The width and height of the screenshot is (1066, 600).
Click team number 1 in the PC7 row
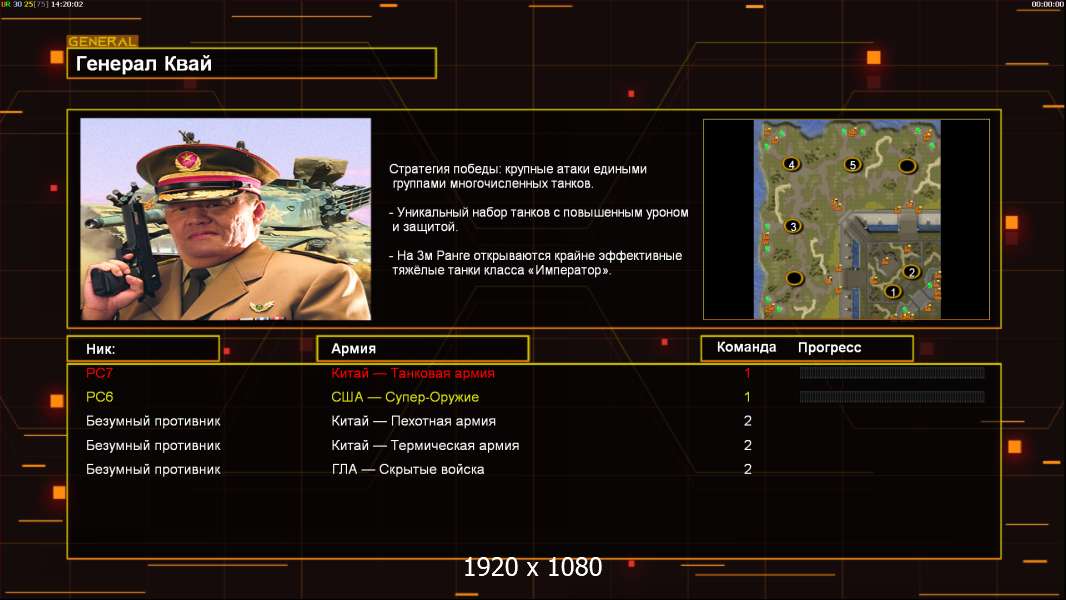(x=747, y=373)
